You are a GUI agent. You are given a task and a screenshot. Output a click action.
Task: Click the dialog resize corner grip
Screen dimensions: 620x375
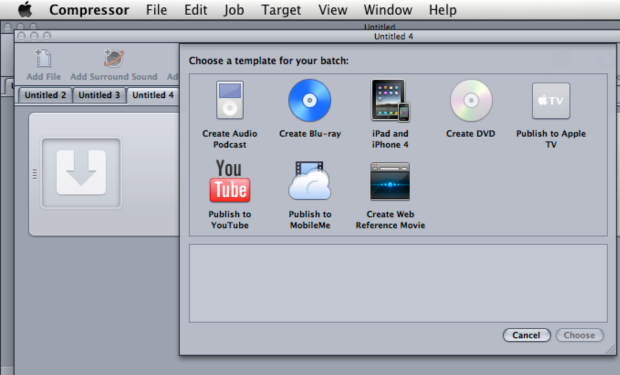tap(611, 350)
